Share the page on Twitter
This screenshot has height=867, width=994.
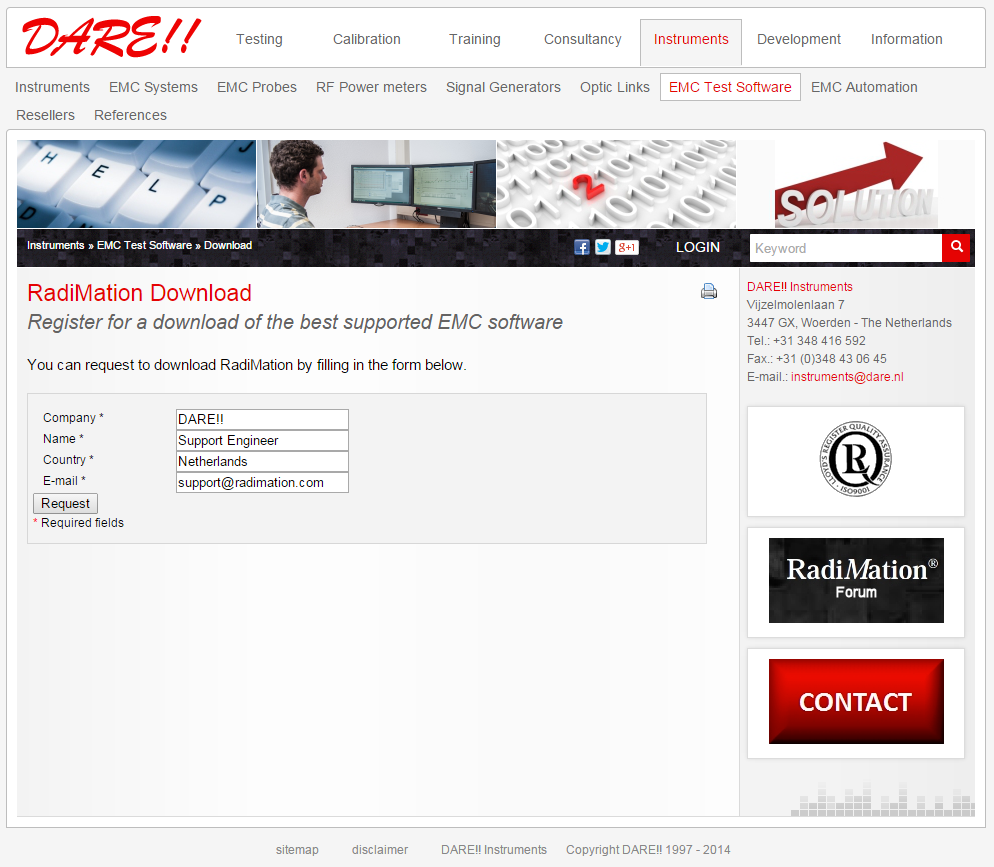[x=603, y=247]
